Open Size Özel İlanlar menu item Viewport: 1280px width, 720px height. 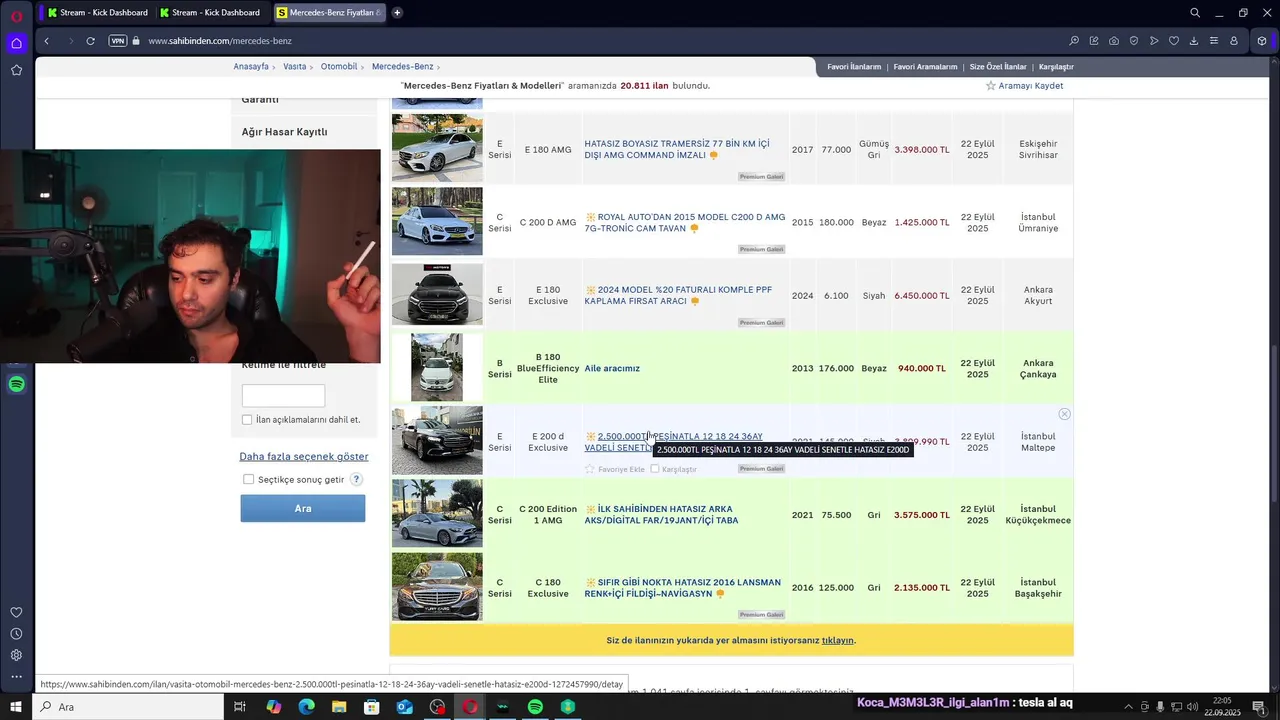[998, 67]
